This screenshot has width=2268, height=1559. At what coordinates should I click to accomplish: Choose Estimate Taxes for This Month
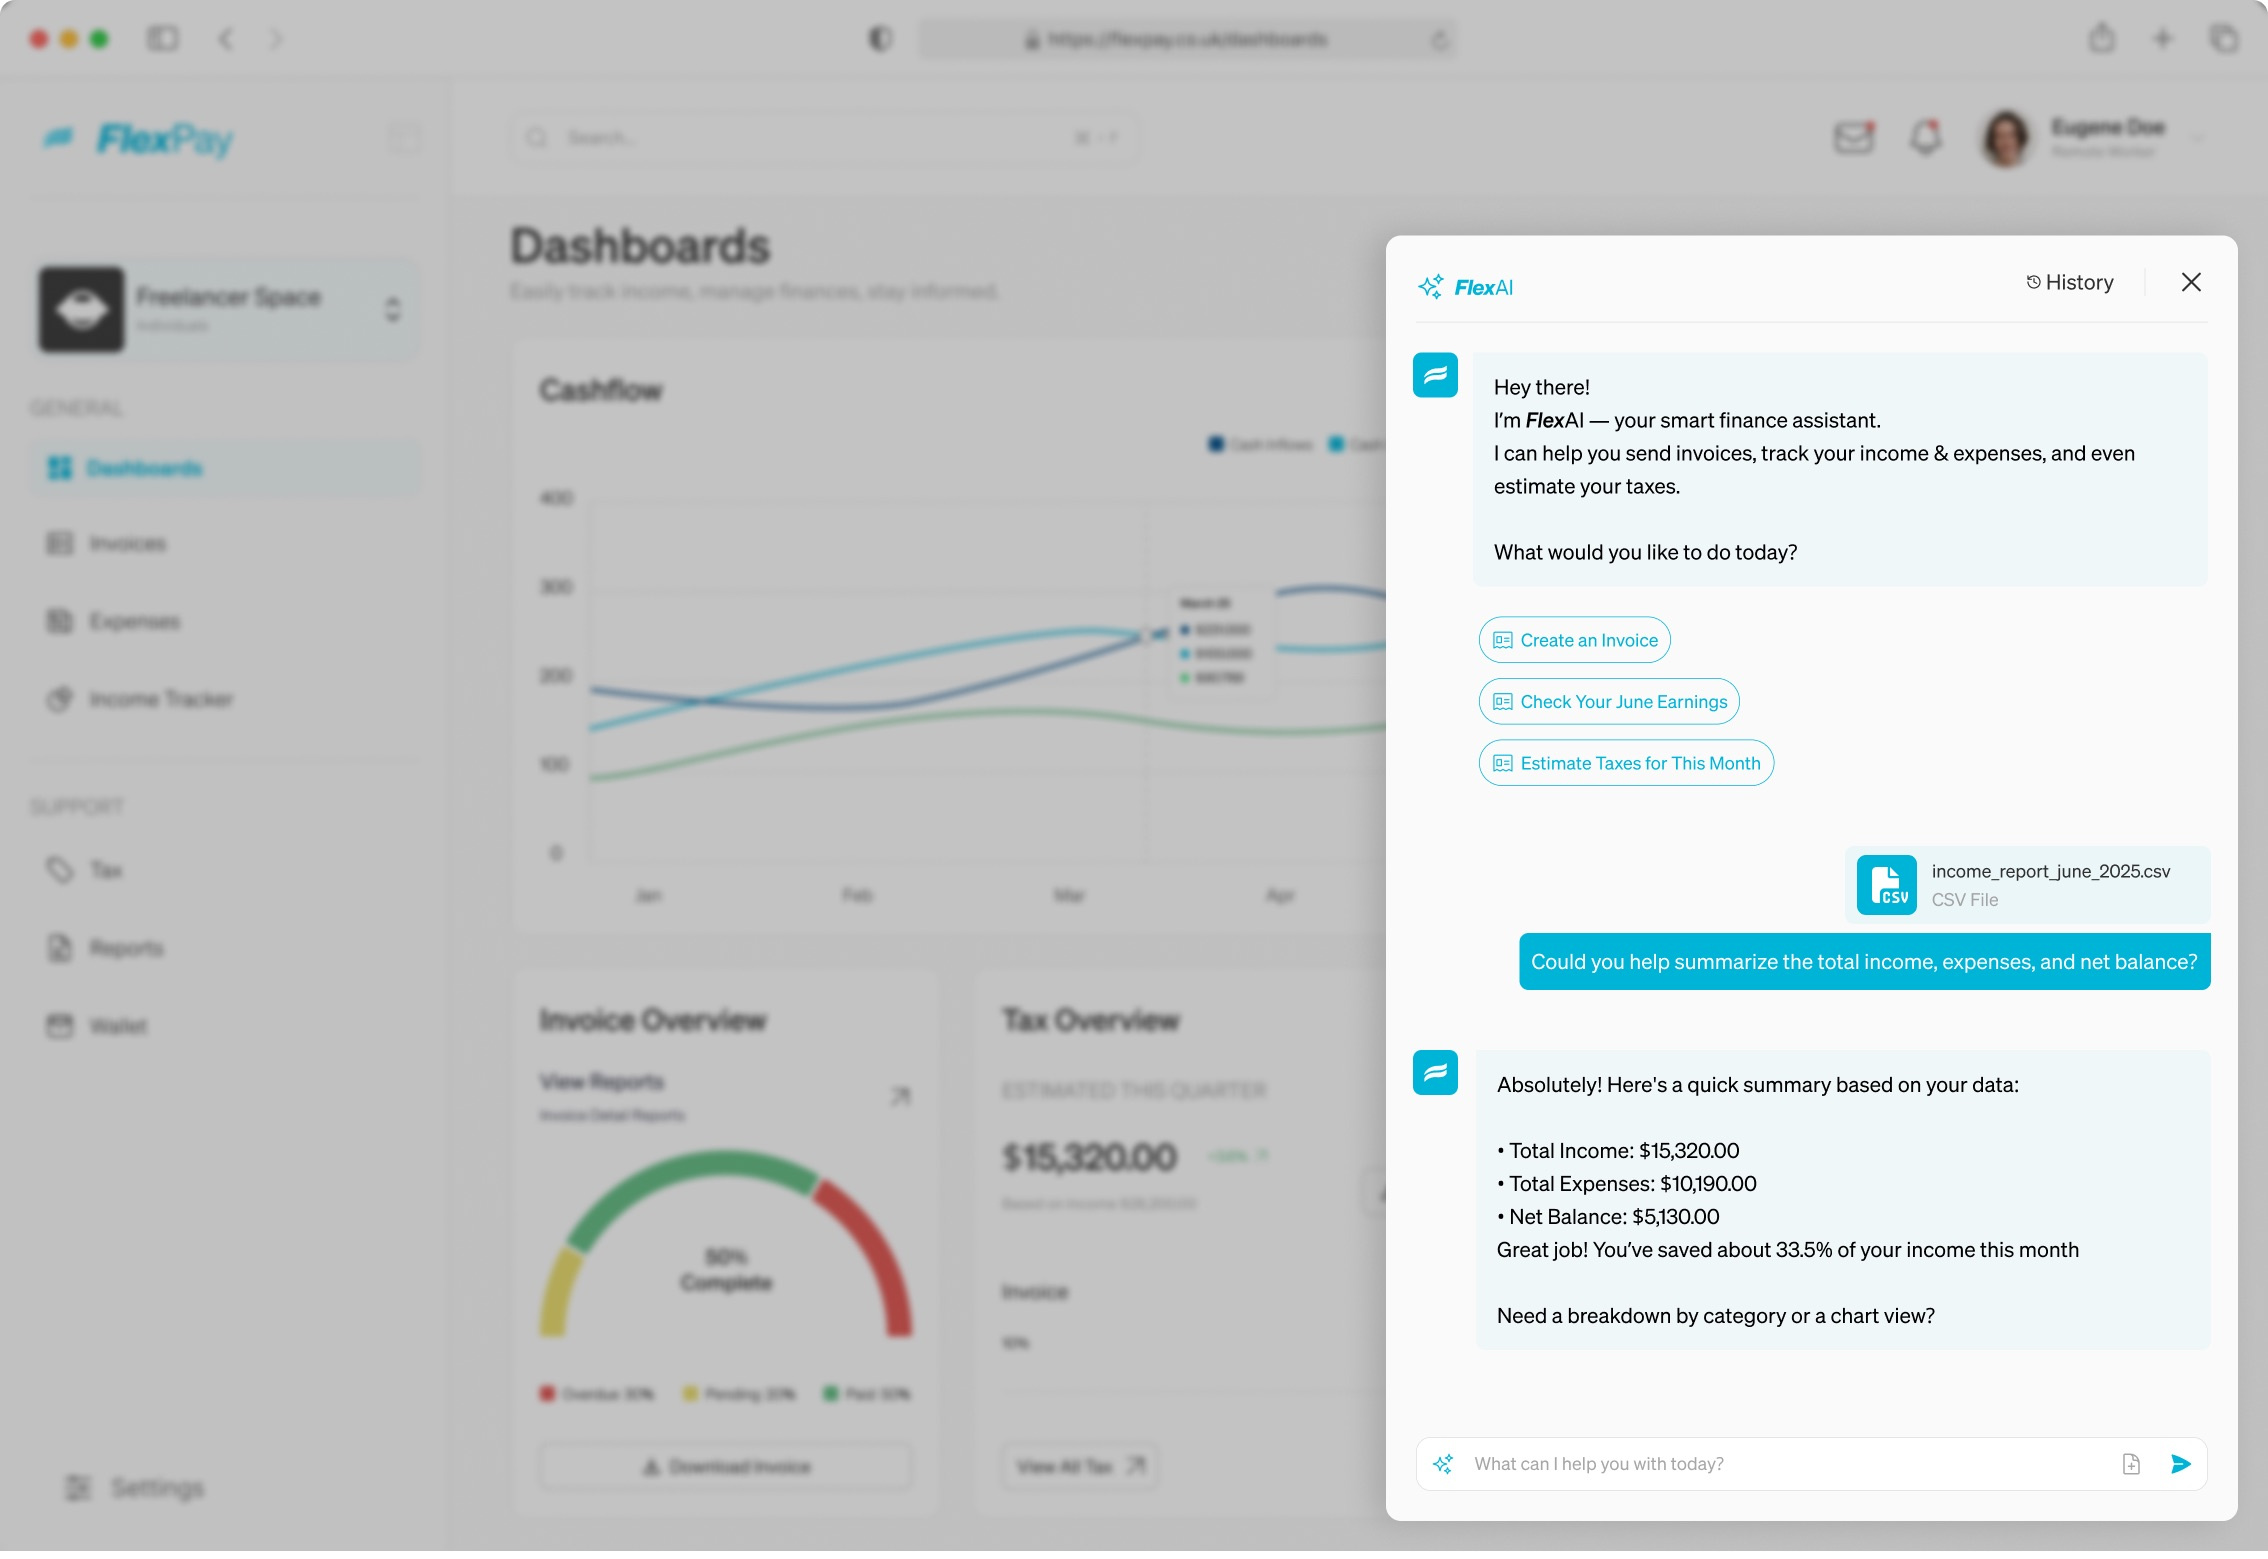click(1625, 763)
